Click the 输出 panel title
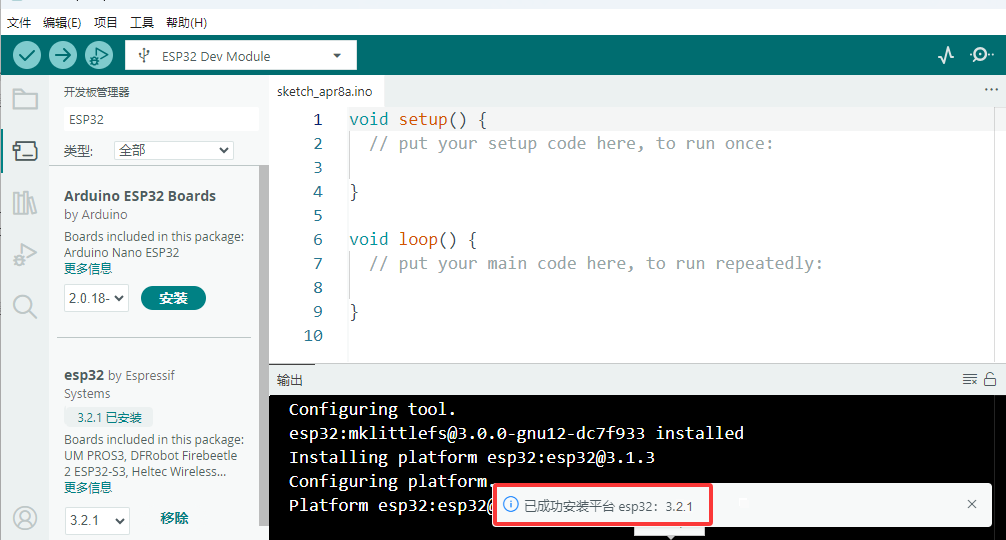 (x=289, y=380)
